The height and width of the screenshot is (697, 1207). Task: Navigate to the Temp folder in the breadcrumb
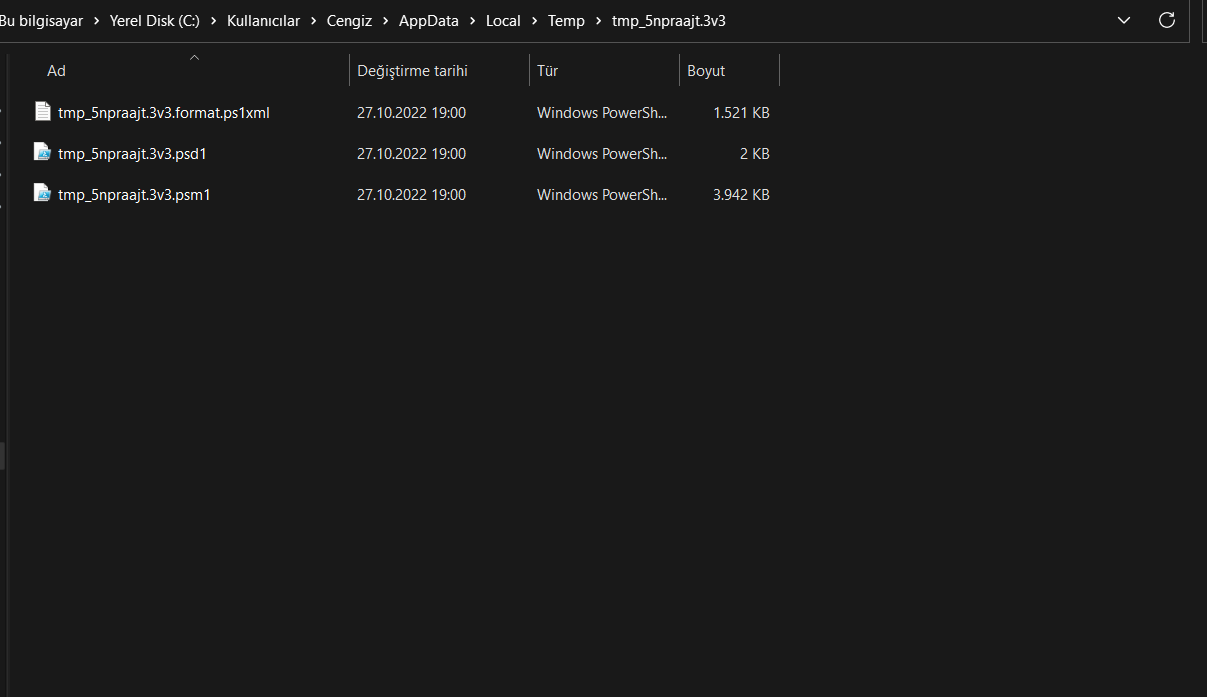click(566, 21)
